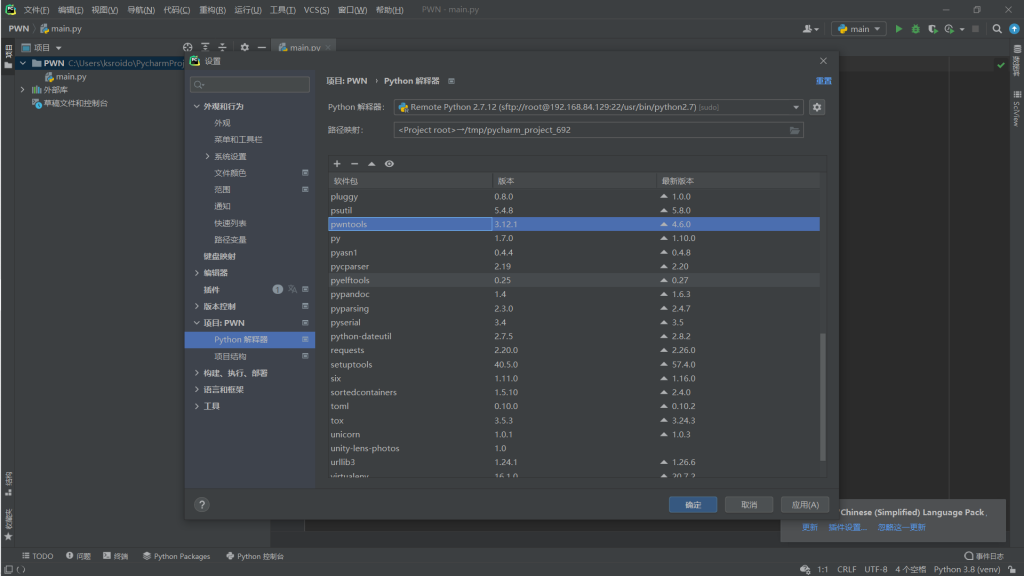Expand External Libraries in project tree
The image size is (1024, 576).
(22, 89)
